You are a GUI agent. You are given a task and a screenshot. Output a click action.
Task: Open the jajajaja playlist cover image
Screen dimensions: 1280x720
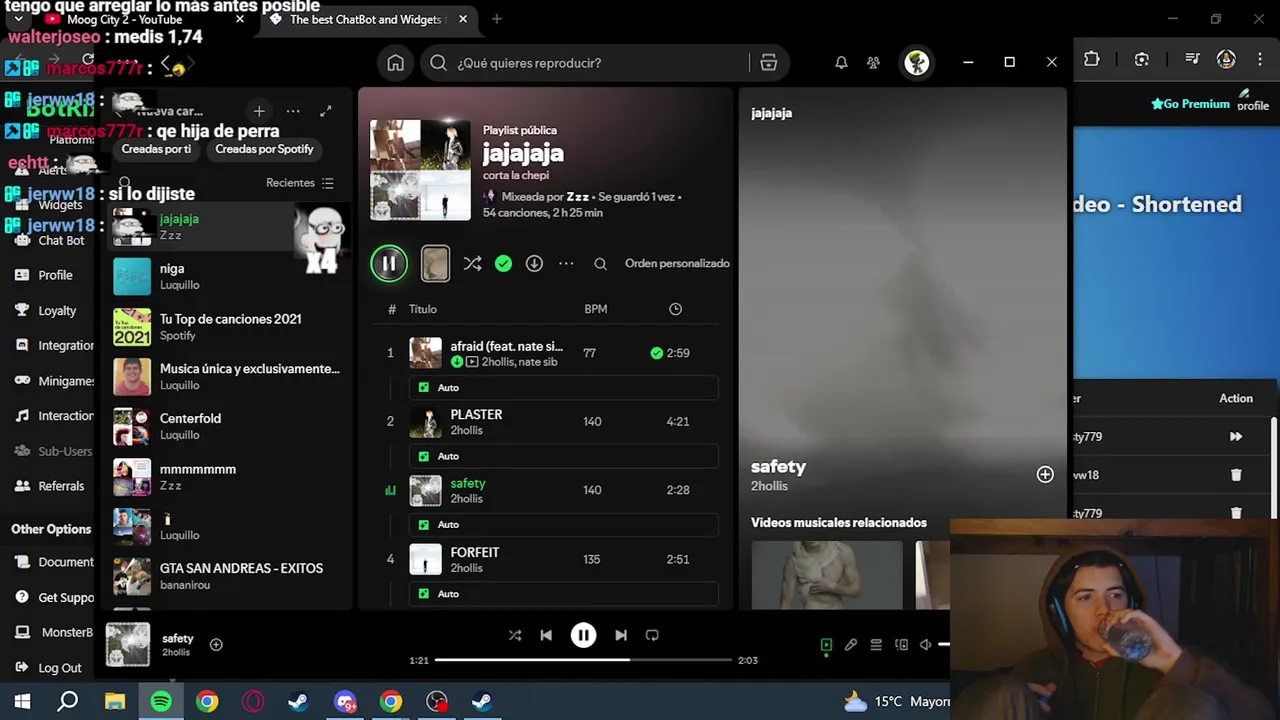click(x=420, y=170)
